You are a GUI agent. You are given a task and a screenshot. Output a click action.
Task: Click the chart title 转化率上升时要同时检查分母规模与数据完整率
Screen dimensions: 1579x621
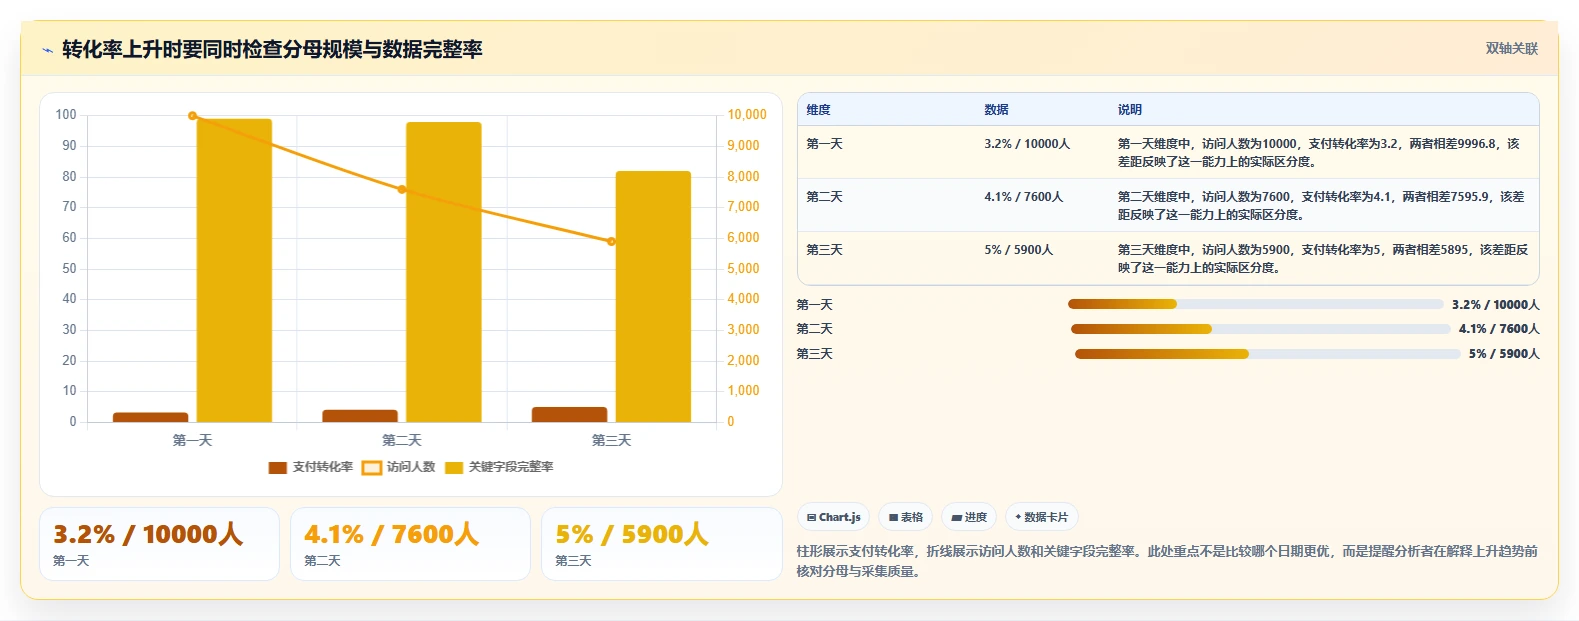pos(272,49)
